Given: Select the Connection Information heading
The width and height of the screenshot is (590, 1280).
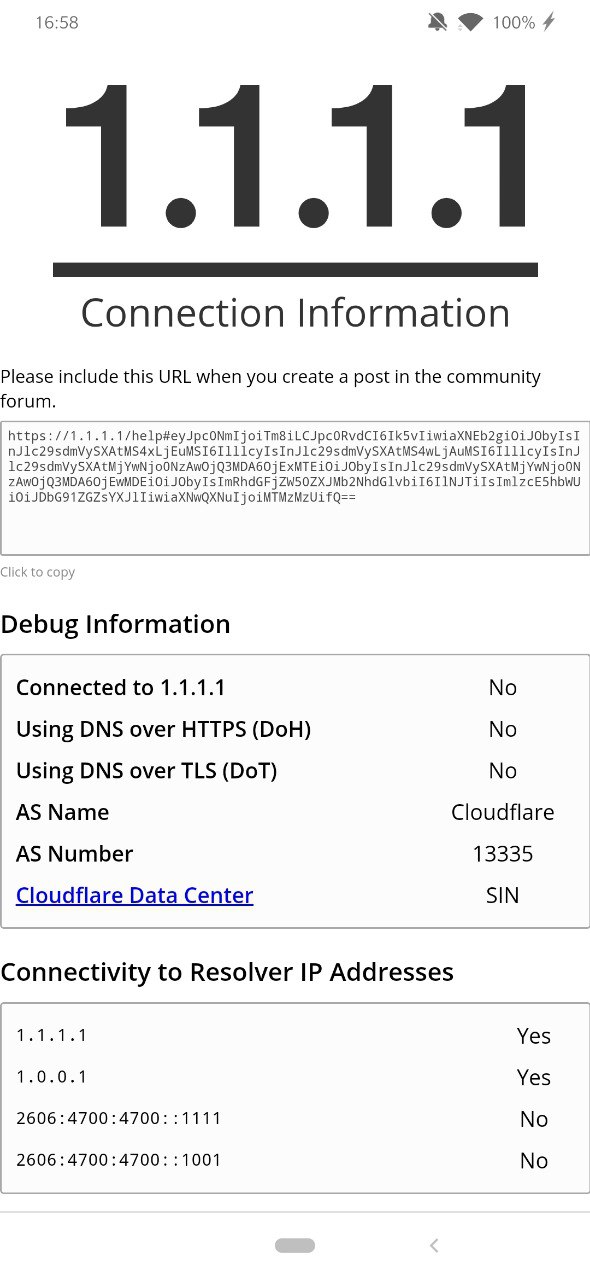Looking at the screenshot, I should 295,313.
